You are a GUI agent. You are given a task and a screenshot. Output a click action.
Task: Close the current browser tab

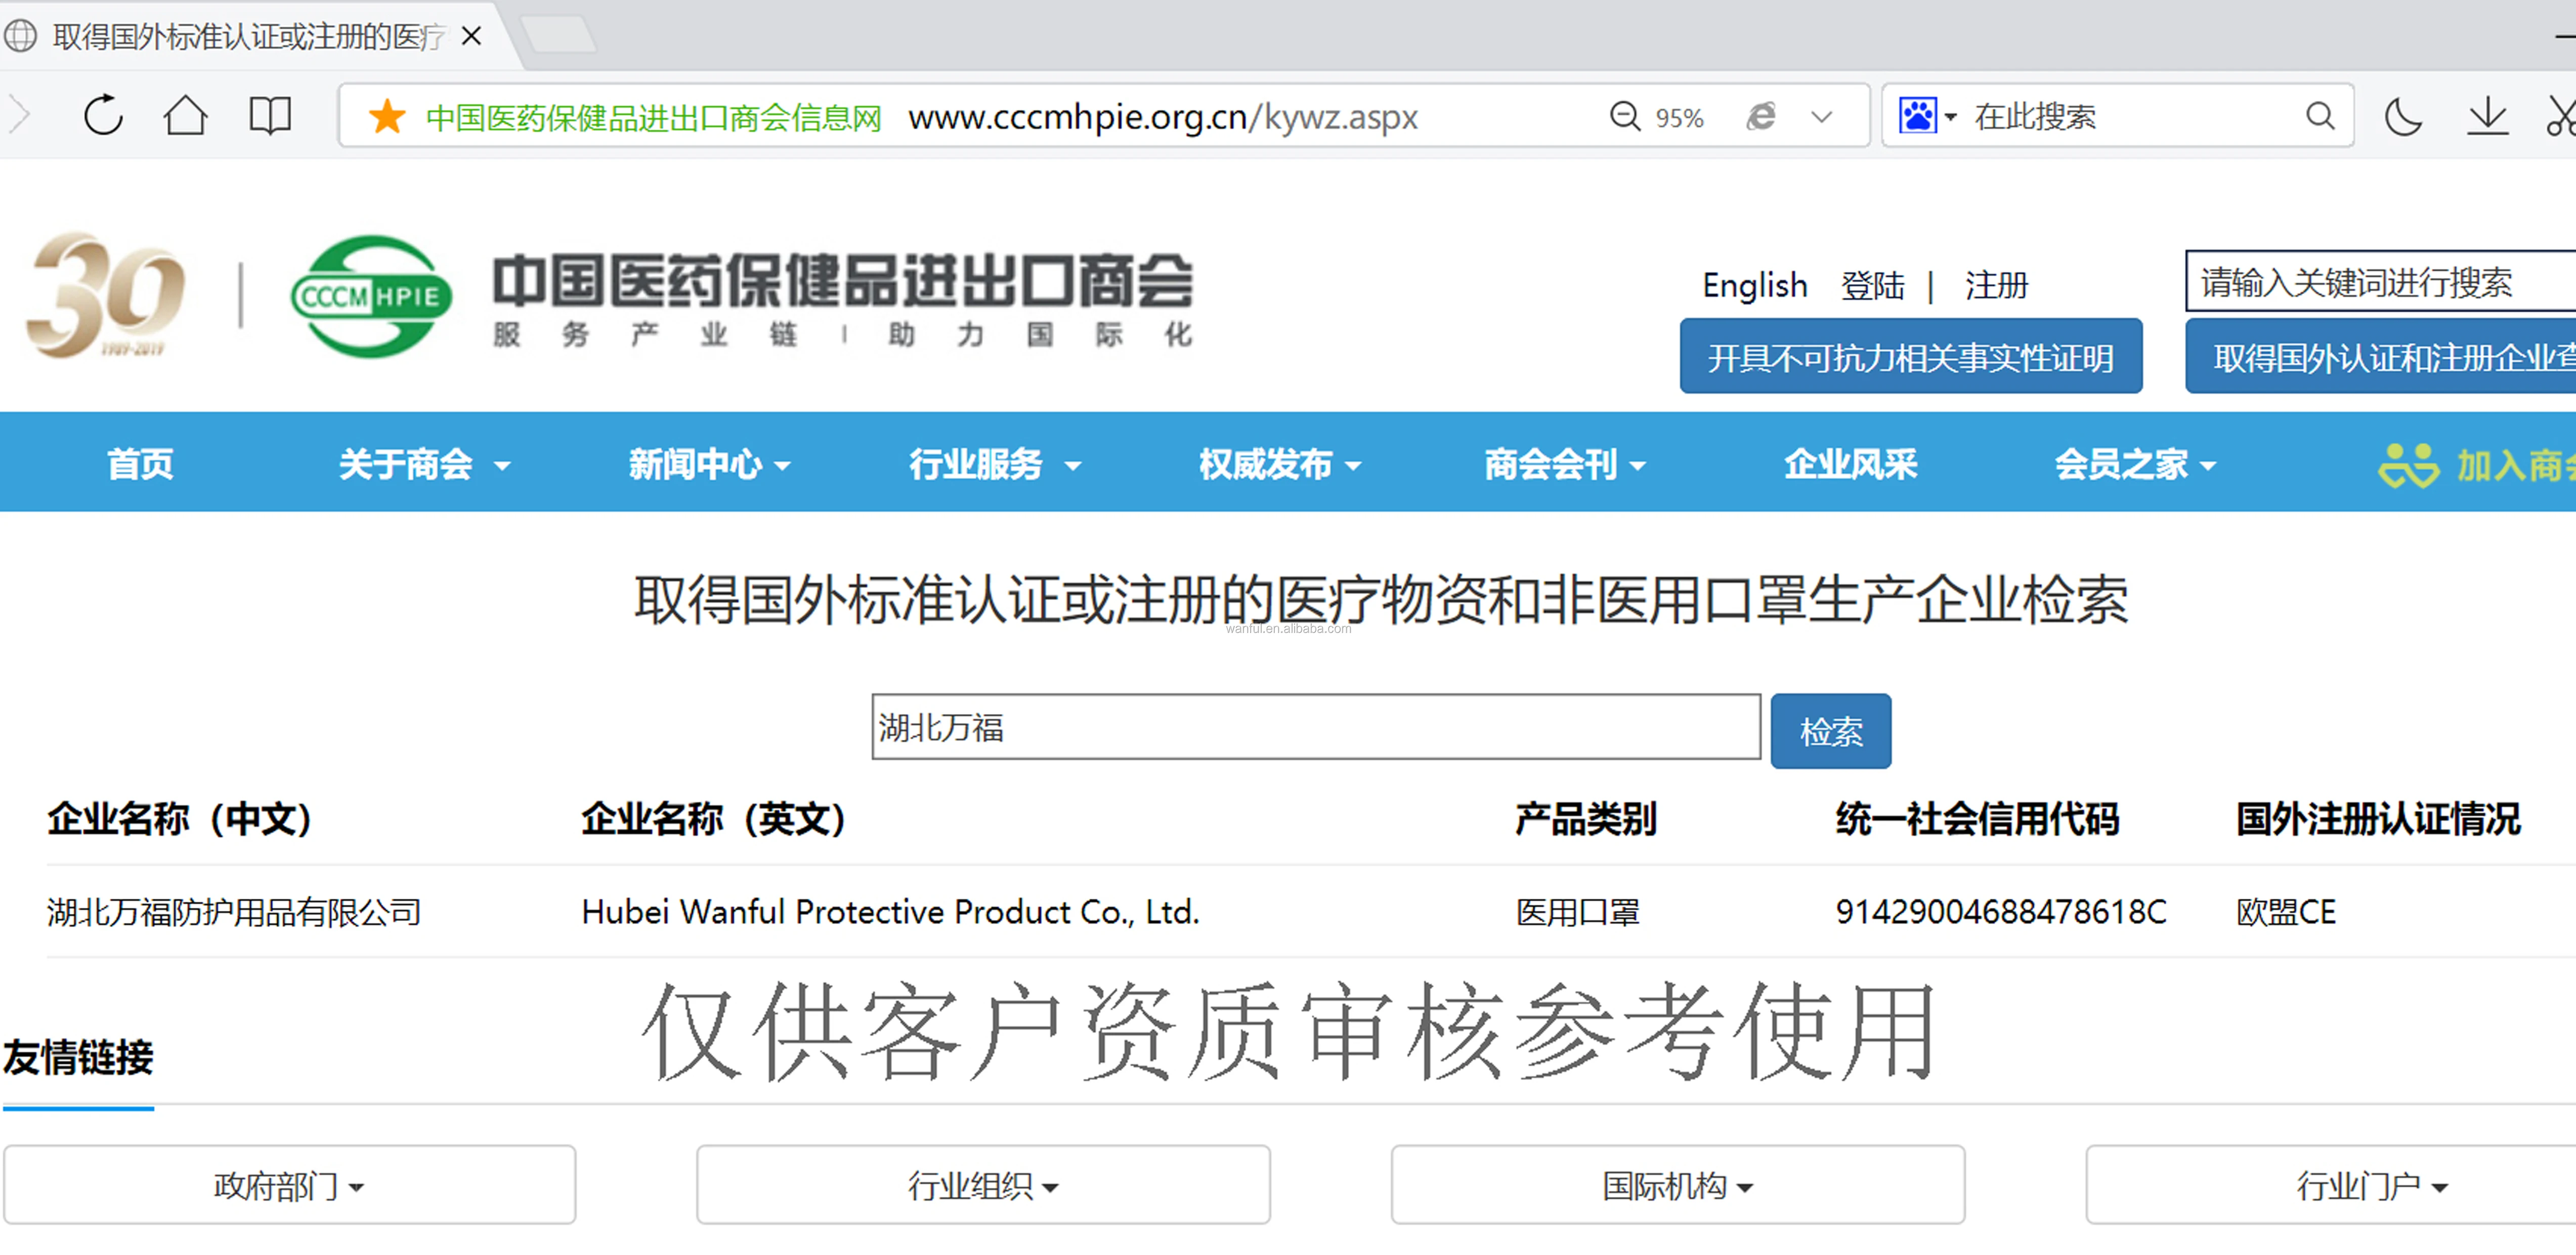(x=472, y=37)
